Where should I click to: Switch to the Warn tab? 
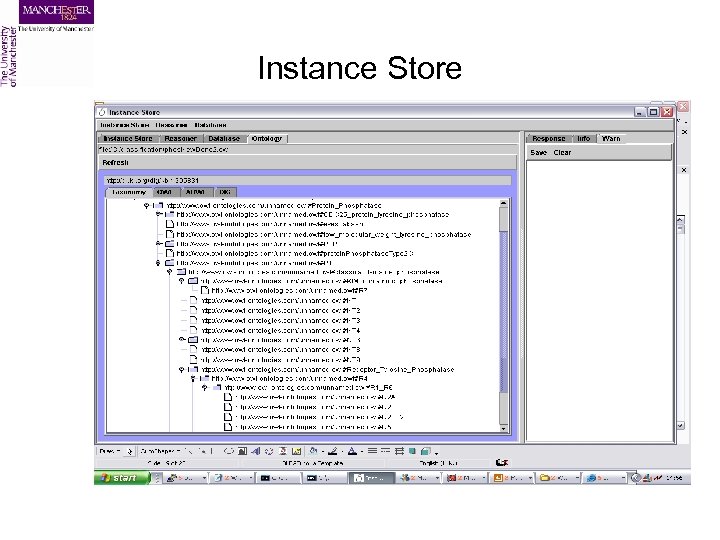pyautogui.click(x=611, y=139)
